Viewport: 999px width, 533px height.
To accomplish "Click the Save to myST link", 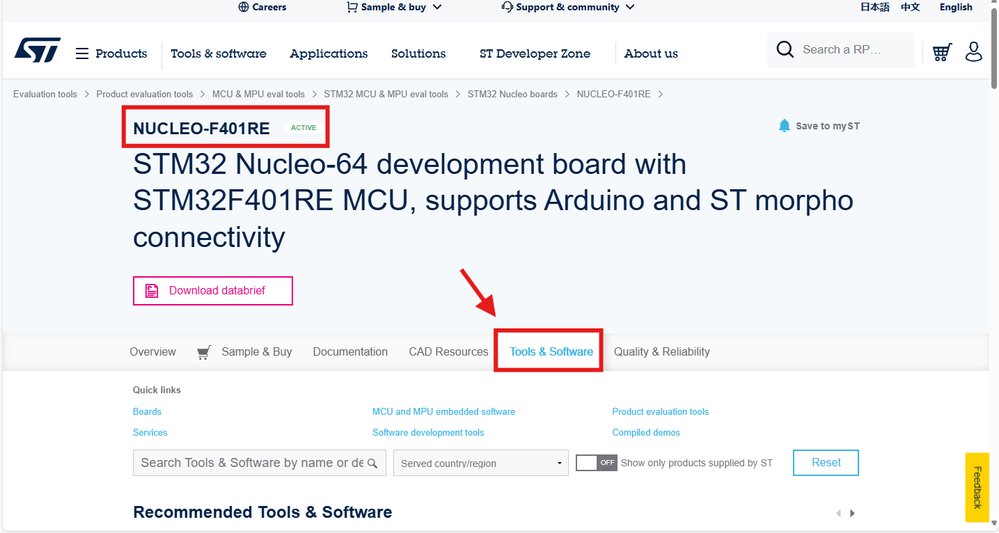I will pyautogui.click(x=828, y=126).
